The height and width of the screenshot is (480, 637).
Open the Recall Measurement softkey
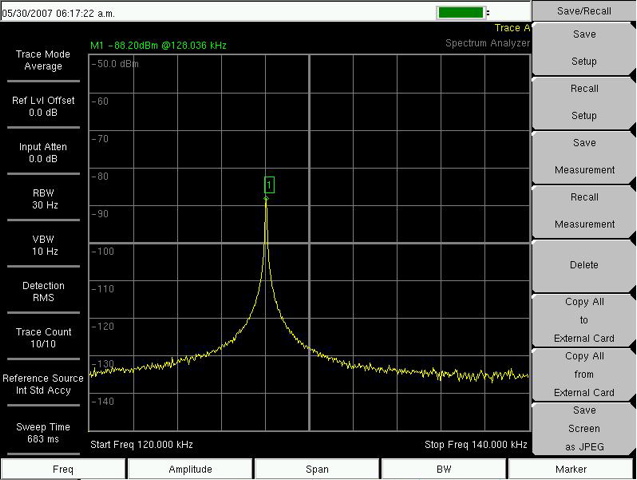[x=584, y=210]
